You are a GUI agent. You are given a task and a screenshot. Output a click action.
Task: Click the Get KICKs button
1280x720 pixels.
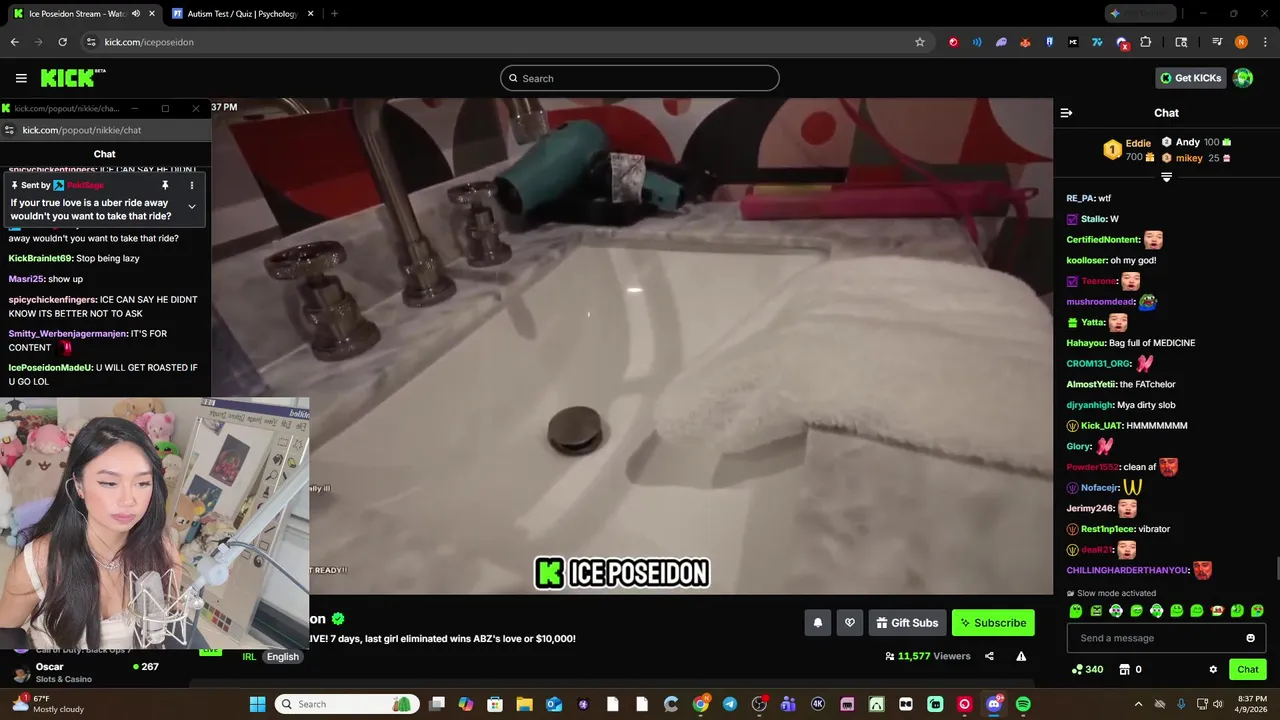coord(1190,78)
